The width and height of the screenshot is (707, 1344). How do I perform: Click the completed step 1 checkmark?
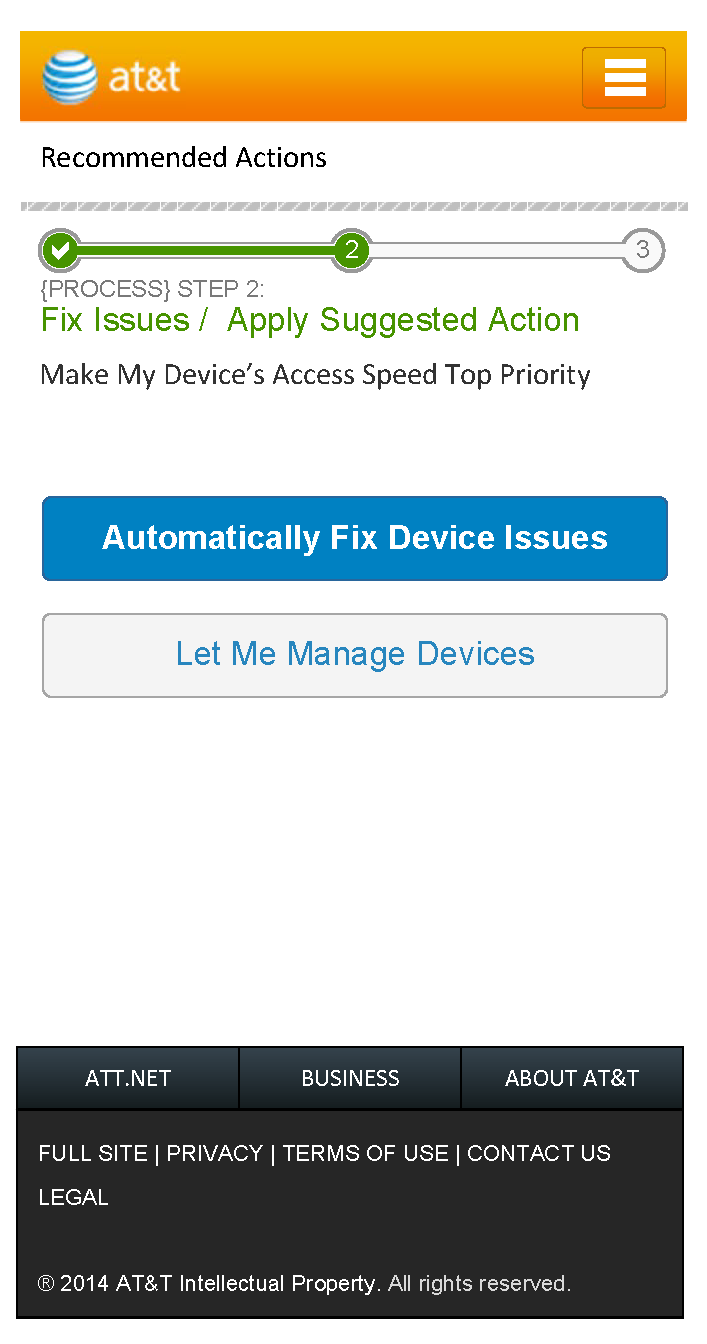[x=61, y=250]
